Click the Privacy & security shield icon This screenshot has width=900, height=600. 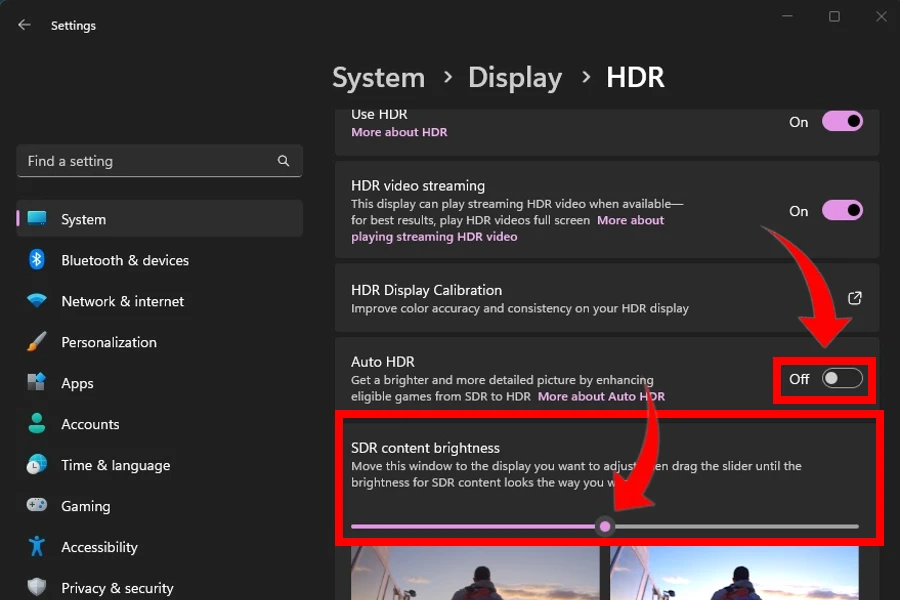(x=37, y=587)
